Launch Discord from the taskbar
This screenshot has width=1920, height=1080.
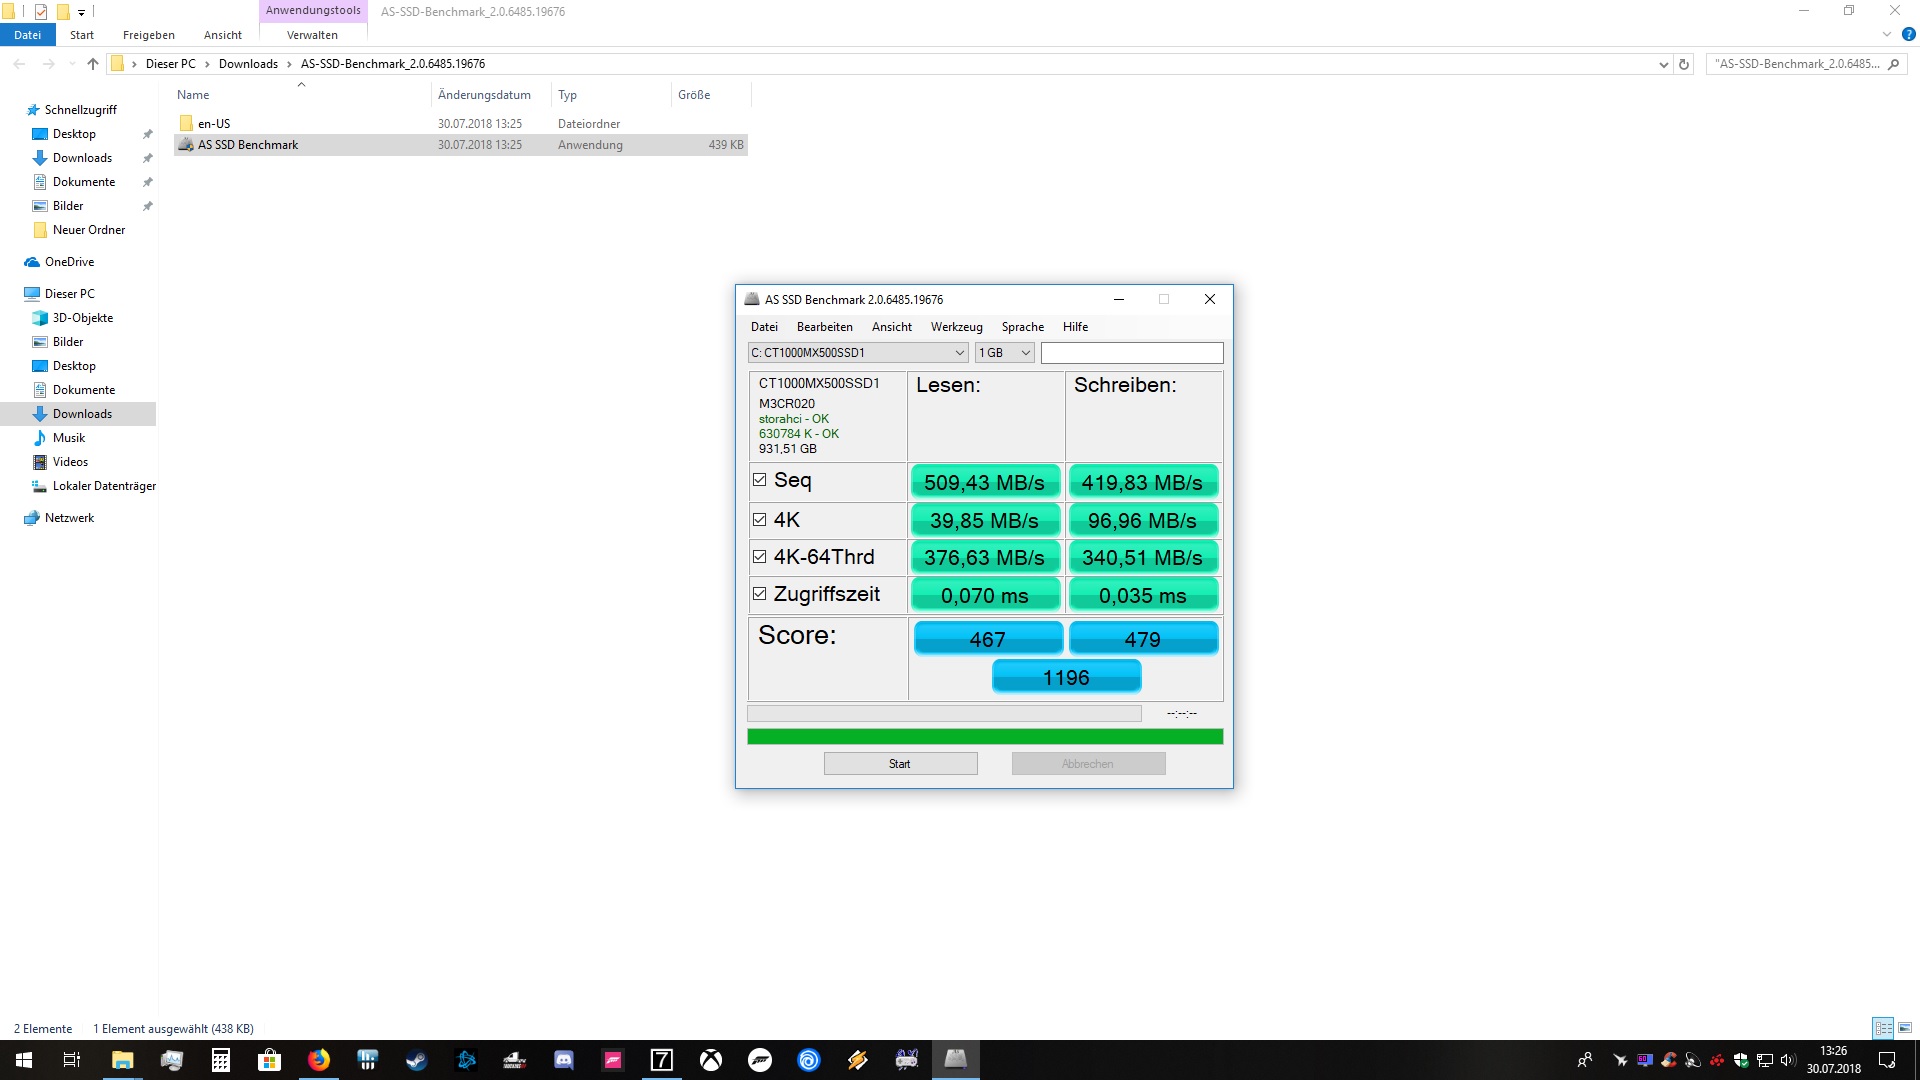564,1059
